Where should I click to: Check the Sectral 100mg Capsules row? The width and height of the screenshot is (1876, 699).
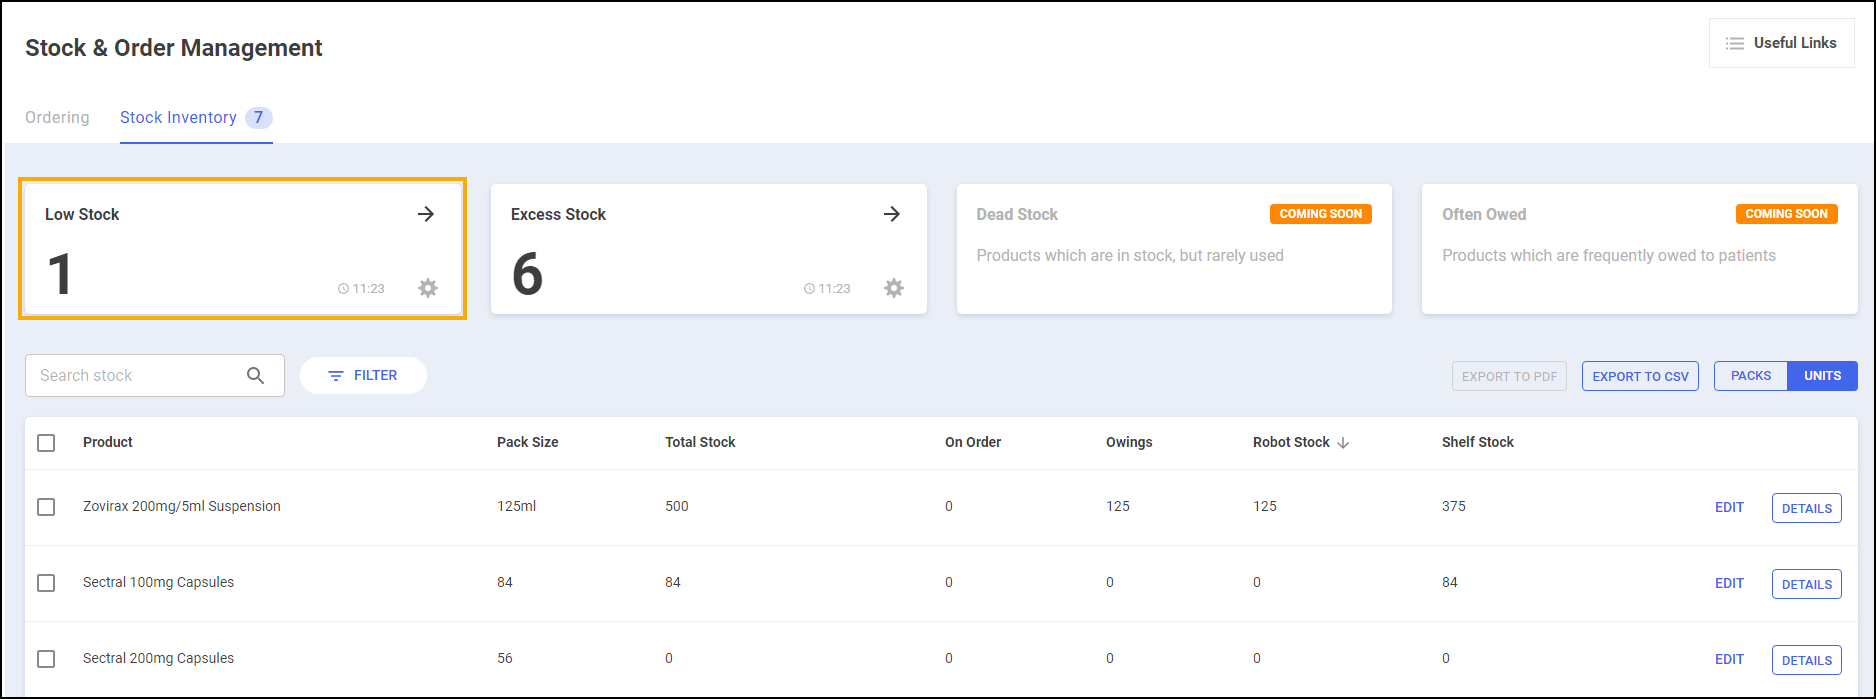[x=46, y=583]
